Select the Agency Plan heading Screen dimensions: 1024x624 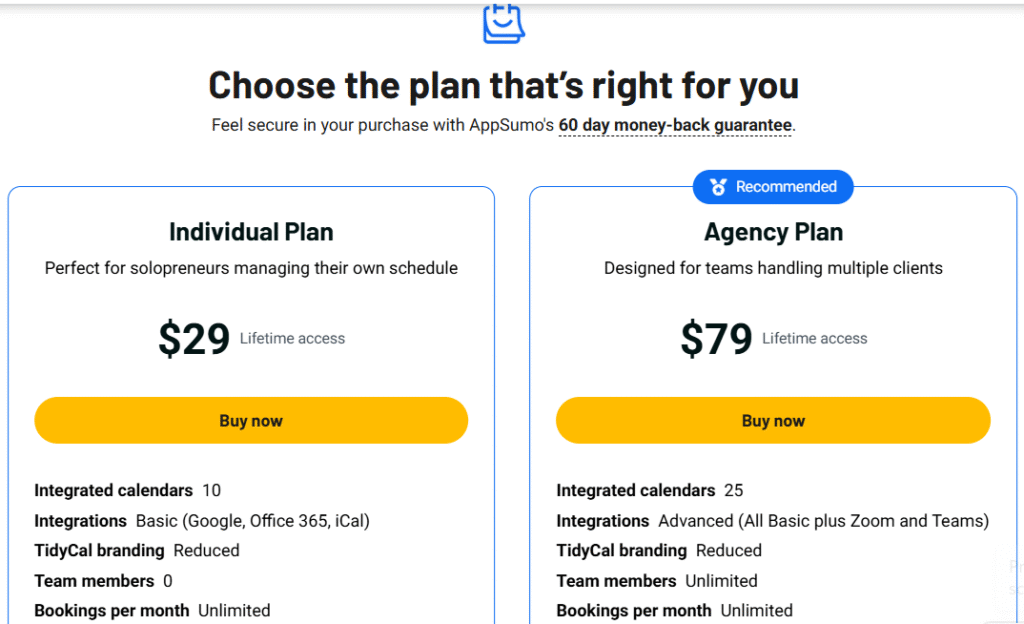773,232
